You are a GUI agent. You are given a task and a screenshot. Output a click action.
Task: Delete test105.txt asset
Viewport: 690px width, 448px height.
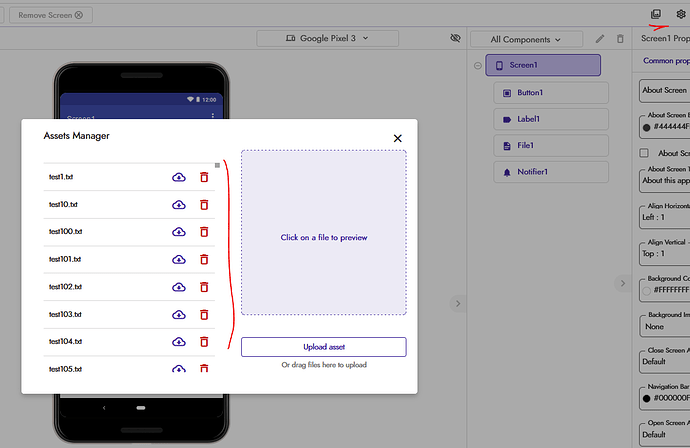click(204, 368)
